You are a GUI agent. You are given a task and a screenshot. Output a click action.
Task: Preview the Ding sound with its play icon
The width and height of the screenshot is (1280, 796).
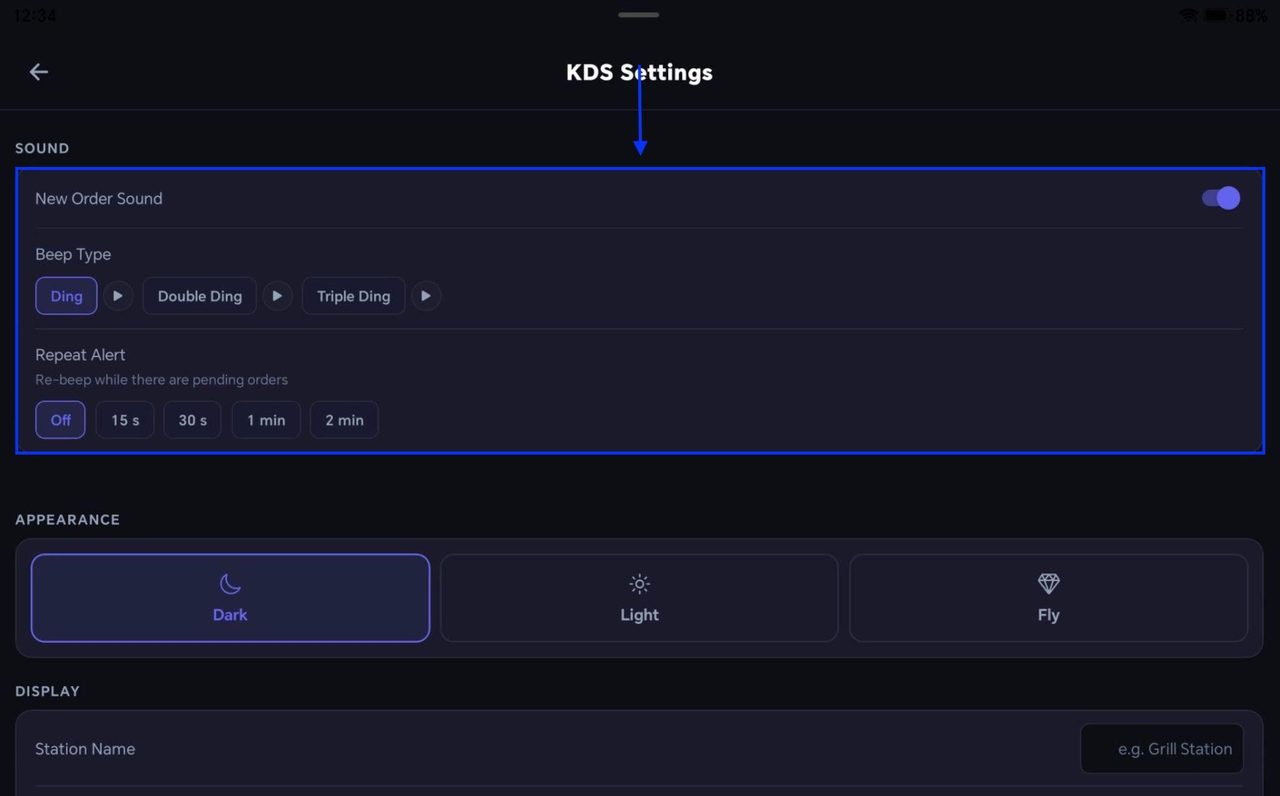(118, 296)
